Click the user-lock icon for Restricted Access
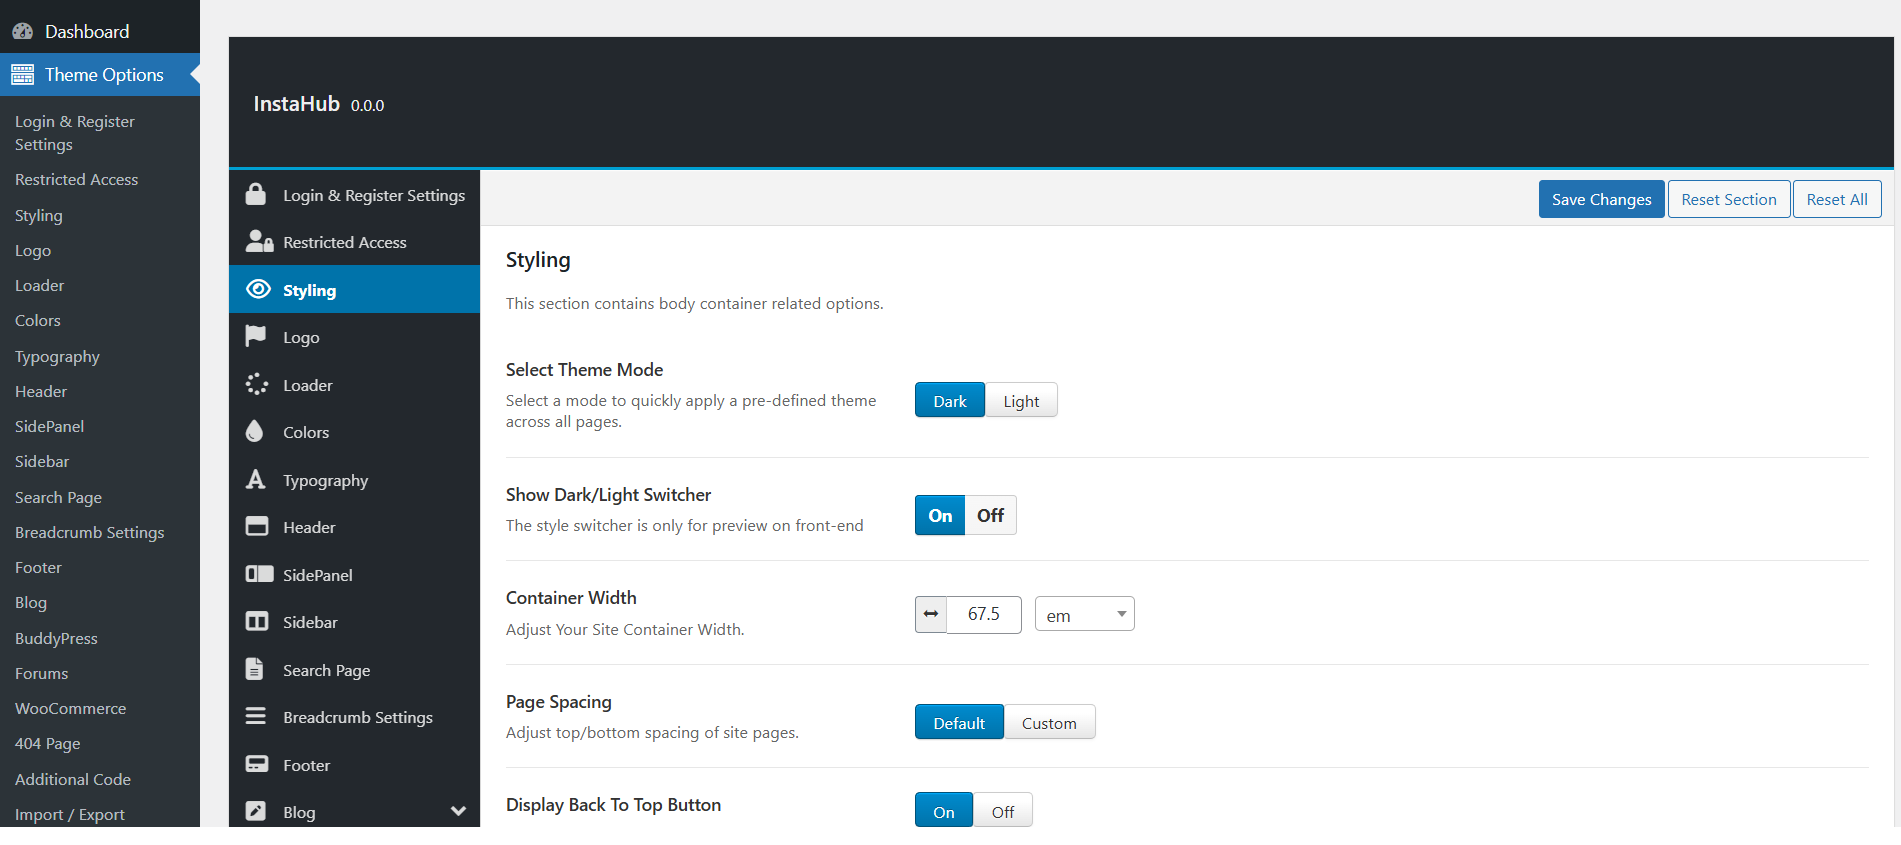 click(x=259, y=241)
